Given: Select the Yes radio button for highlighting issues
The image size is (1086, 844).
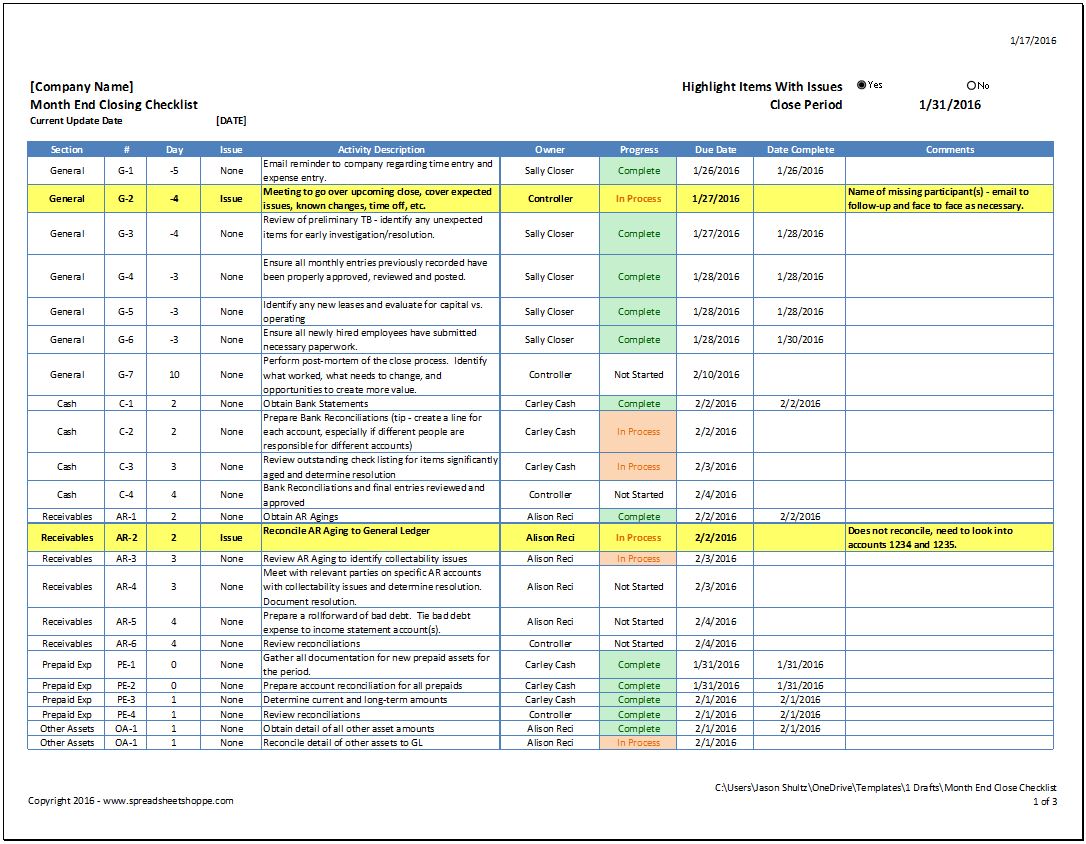Looking at the screenshot, I should pyautogui.click(x=862, y=85).
